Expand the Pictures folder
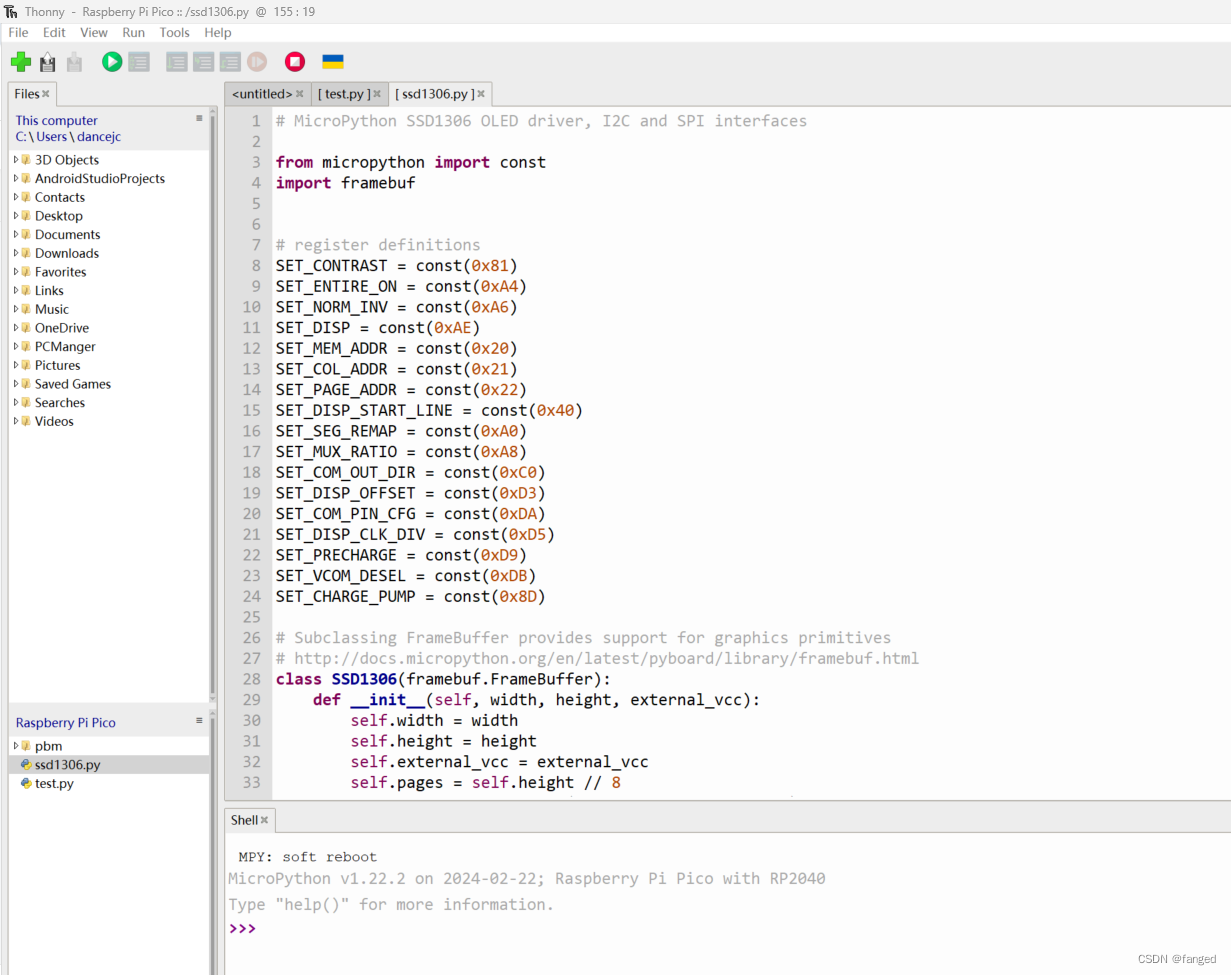 coord(16,365)
